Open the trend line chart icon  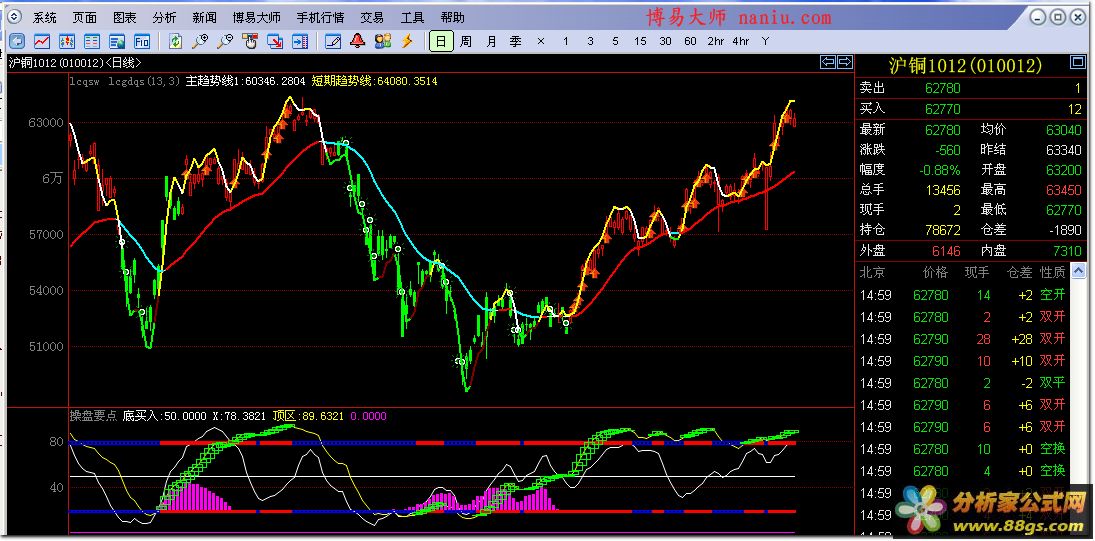(42, 41)
